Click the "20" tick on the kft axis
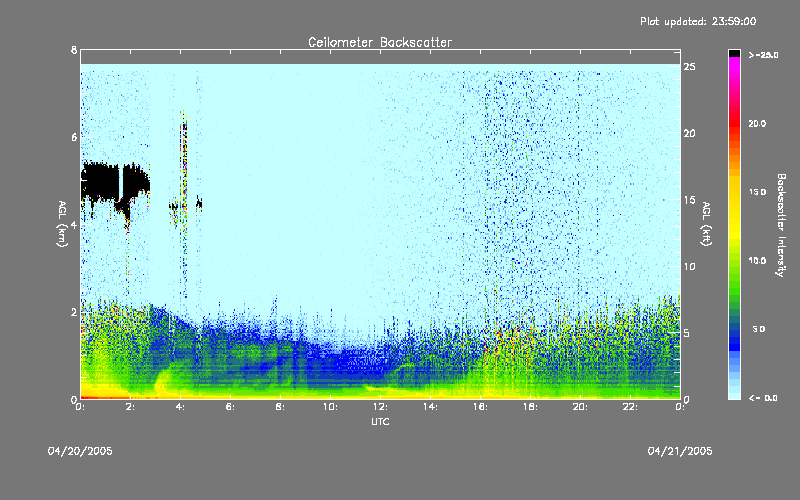This screenshot has width=800, height=500. pyautogui.click(x=690, y=133)
